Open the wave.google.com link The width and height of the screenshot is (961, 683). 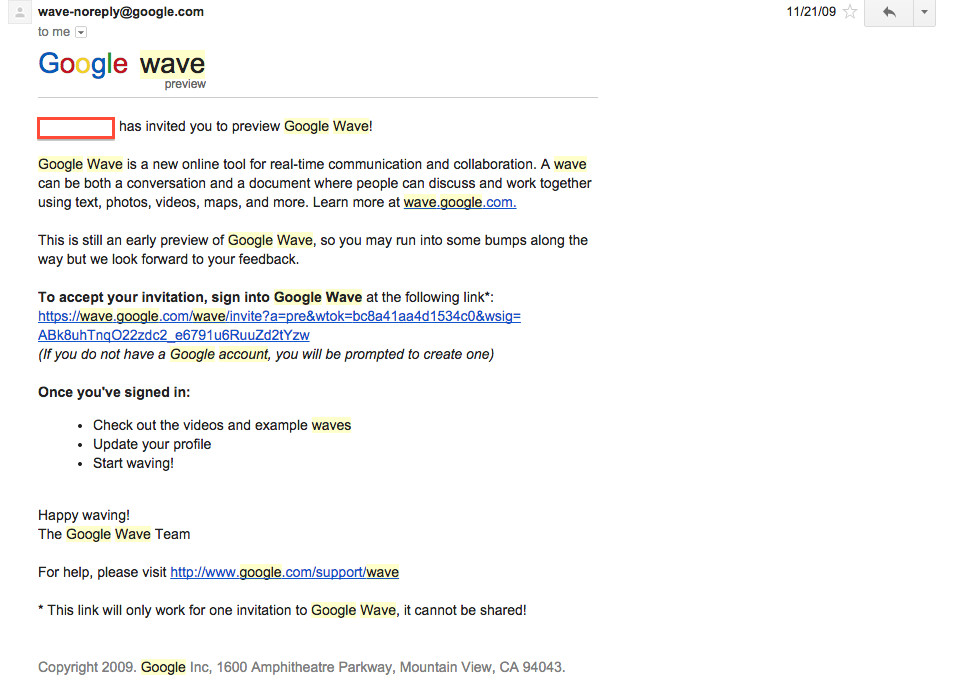click(x=460, y=202)
